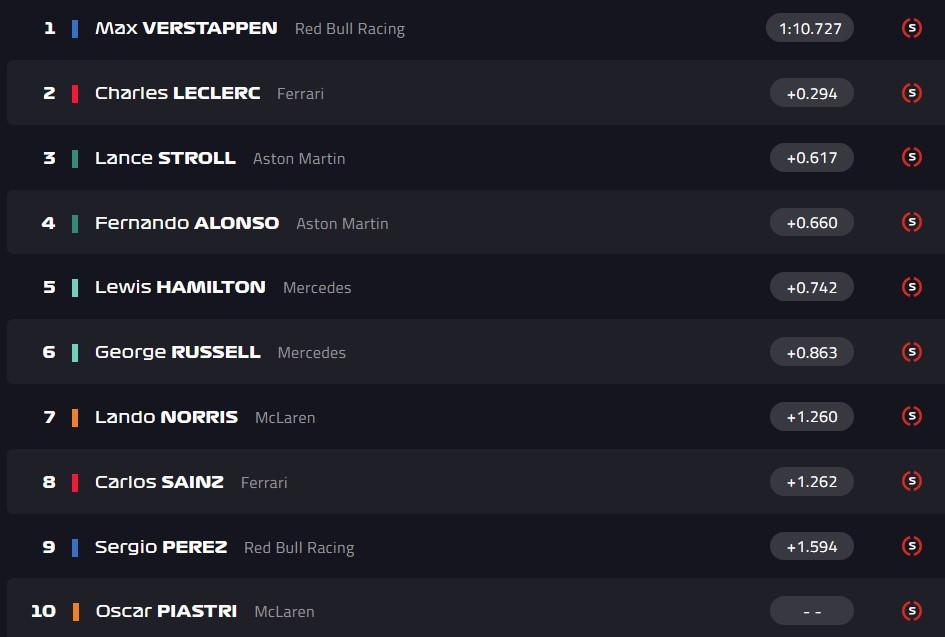Viewport: 945px width, 637px height.
Task: Click soft tyre icon in Sainz's row
Action: coord(911,481)
